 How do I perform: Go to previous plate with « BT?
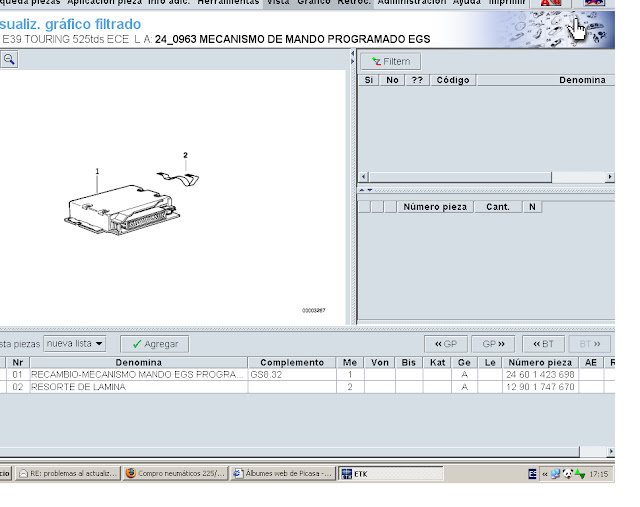tap(544, 344)
